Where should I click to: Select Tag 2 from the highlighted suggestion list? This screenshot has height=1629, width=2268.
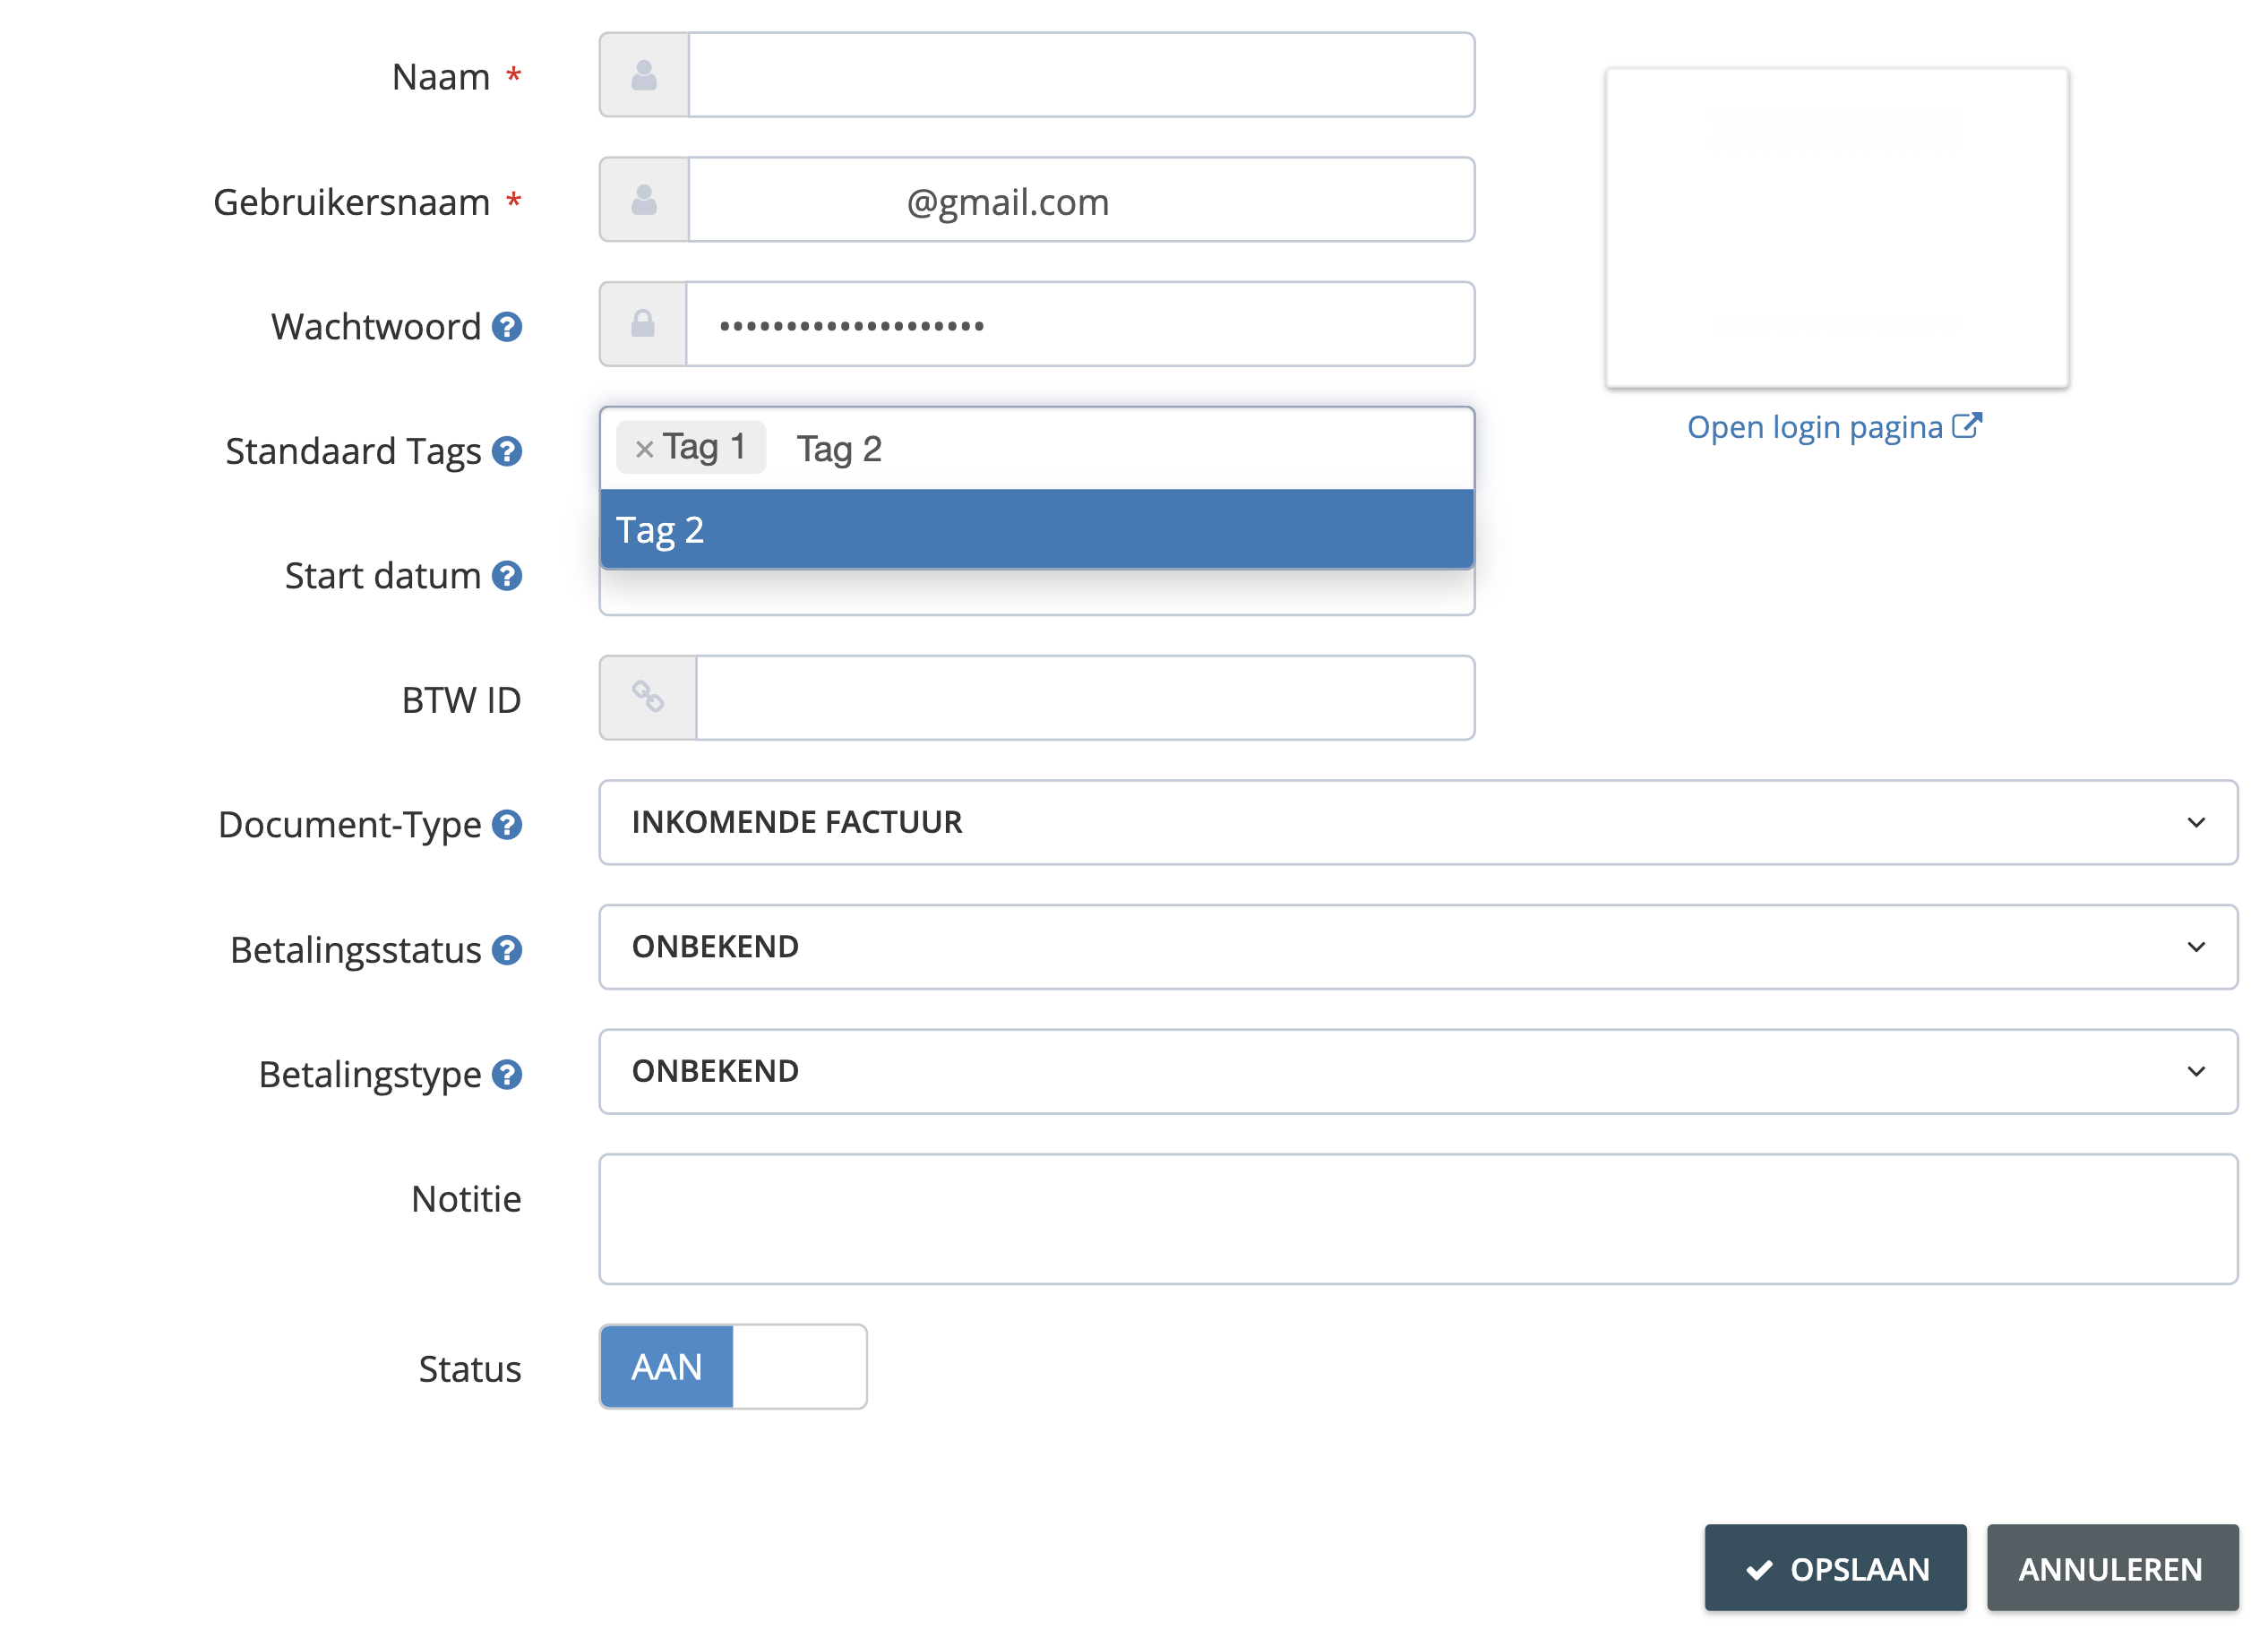[1037, 529]
